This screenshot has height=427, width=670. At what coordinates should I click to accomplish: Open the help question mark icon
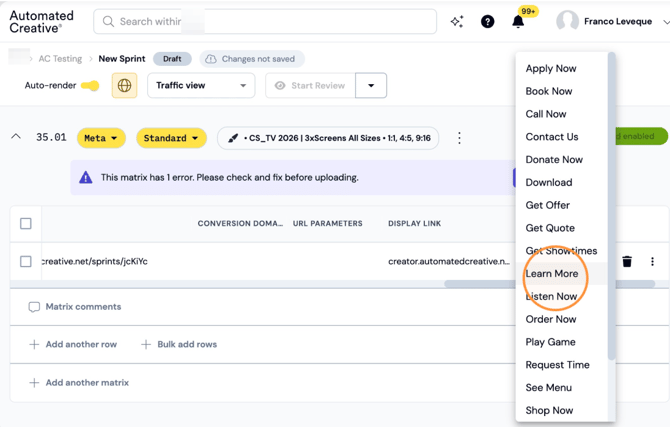tap(488, 21)
